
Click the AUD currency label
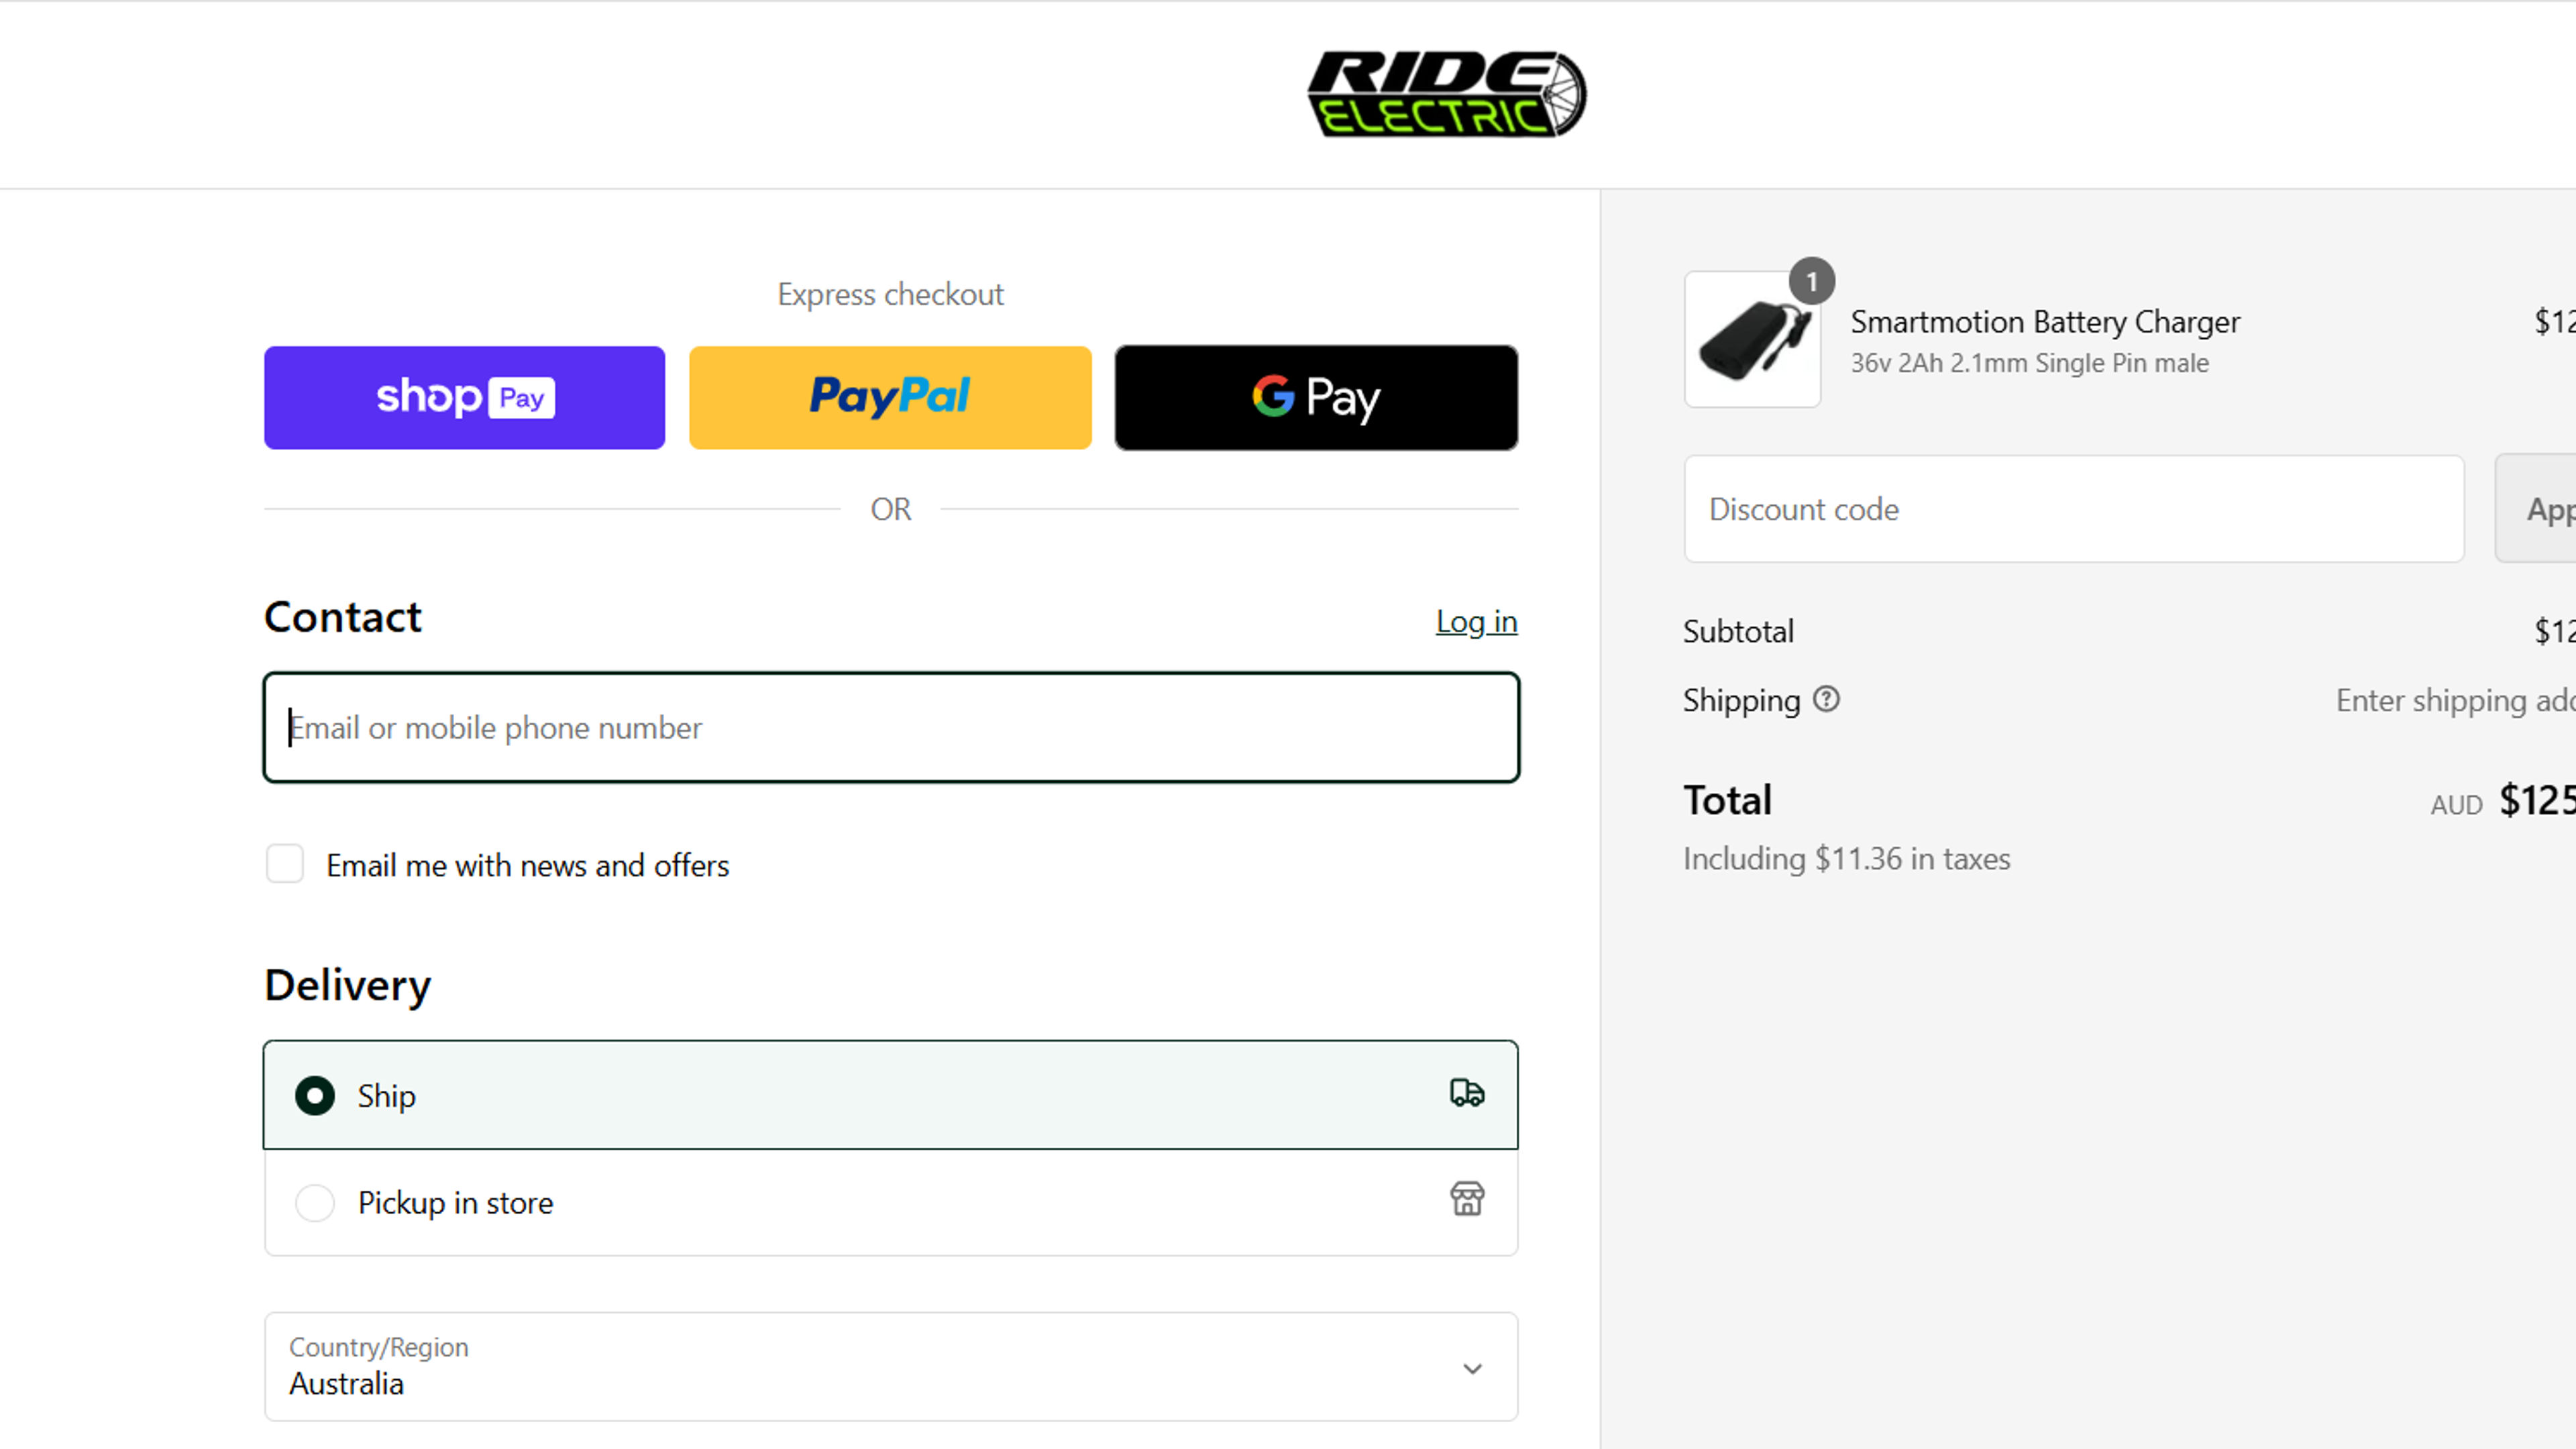tap(2456, 805)
